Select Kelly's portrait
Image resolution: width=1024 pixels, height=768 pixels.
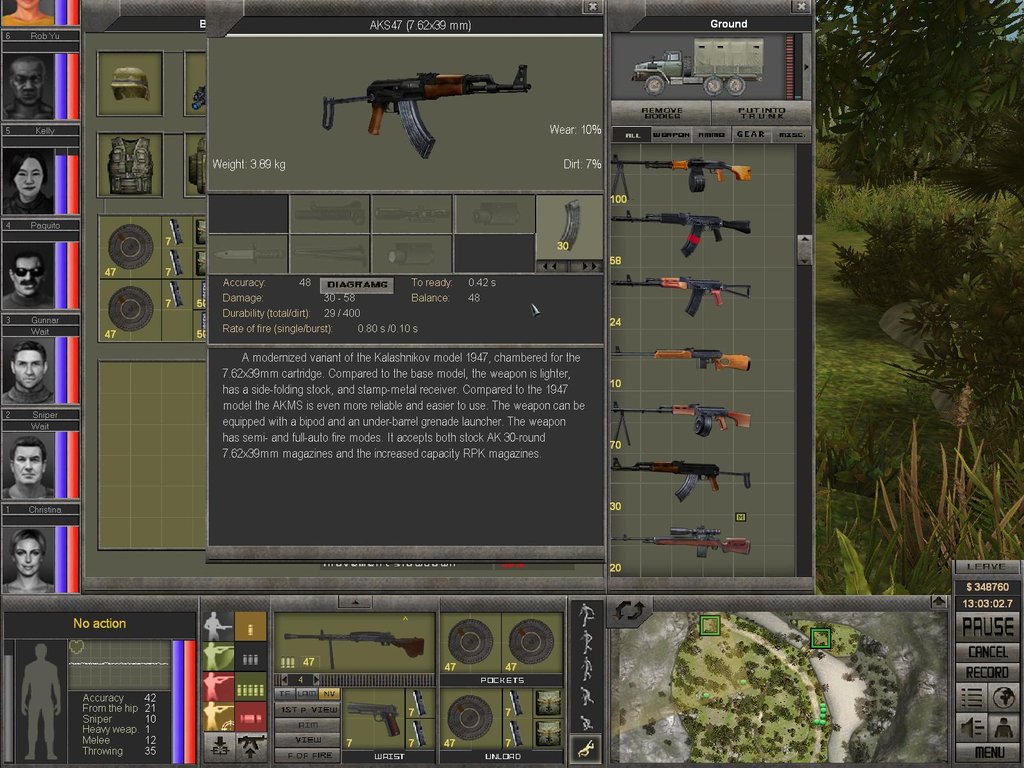[x=29, y=181]
